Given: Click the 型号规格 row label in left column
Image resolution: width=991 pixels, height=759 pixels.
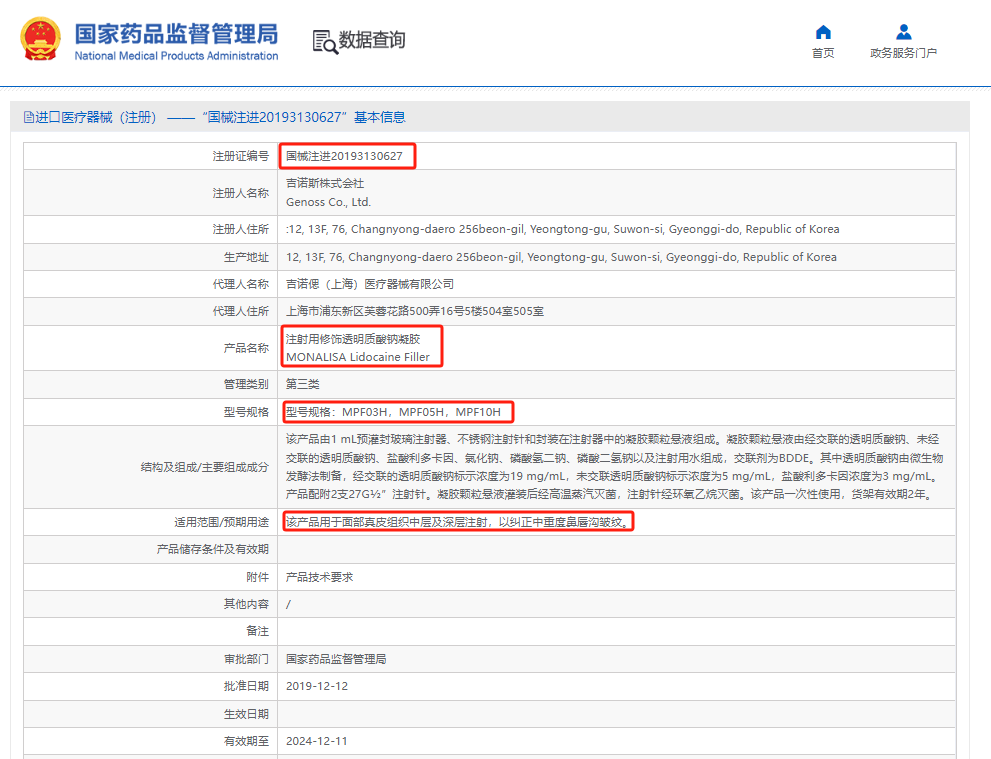Looking at the screenshot, I should pyautogui.click(x=246, y=412).
